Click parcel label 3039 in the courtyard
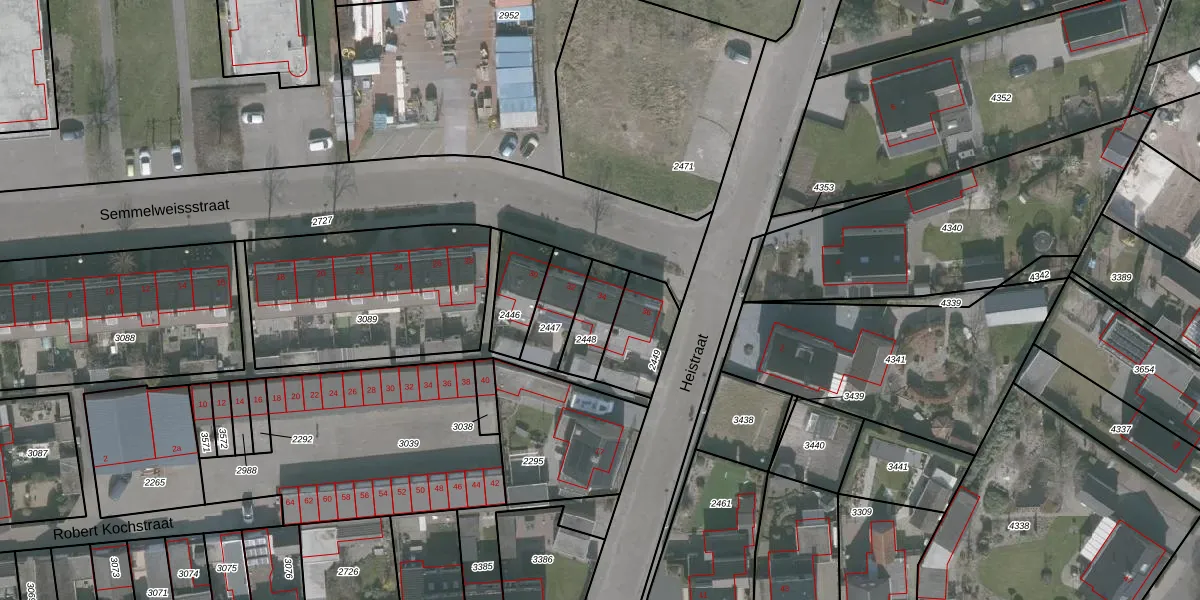This screenshot has height=600, width=1200. pos(408,443)
